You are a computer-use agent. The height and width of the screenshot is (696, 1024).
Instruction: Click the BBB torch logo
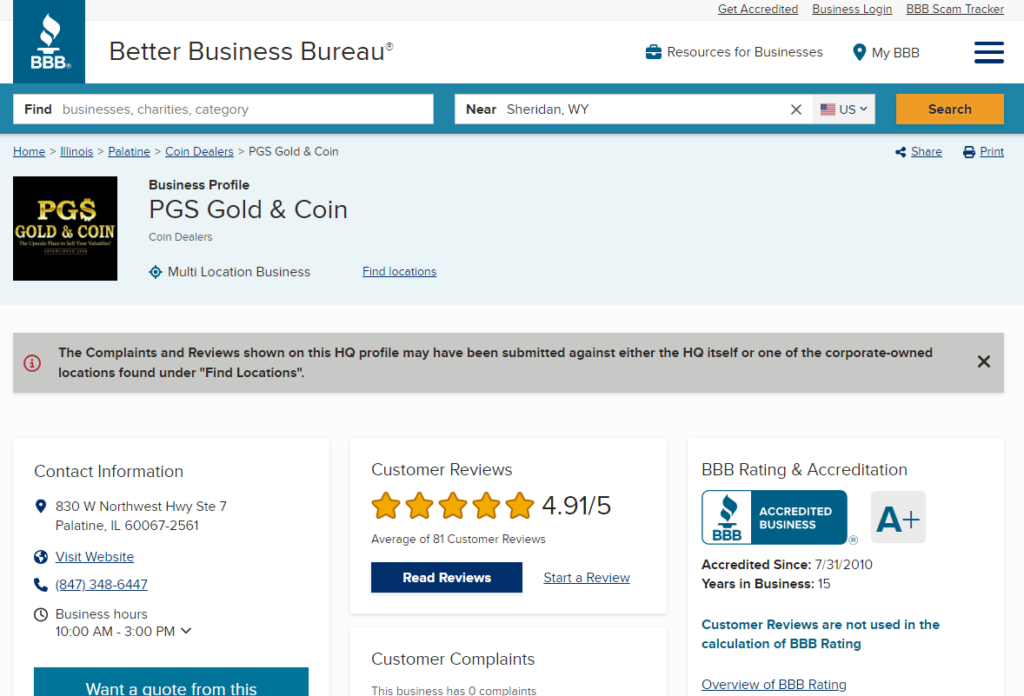(49, 42)
